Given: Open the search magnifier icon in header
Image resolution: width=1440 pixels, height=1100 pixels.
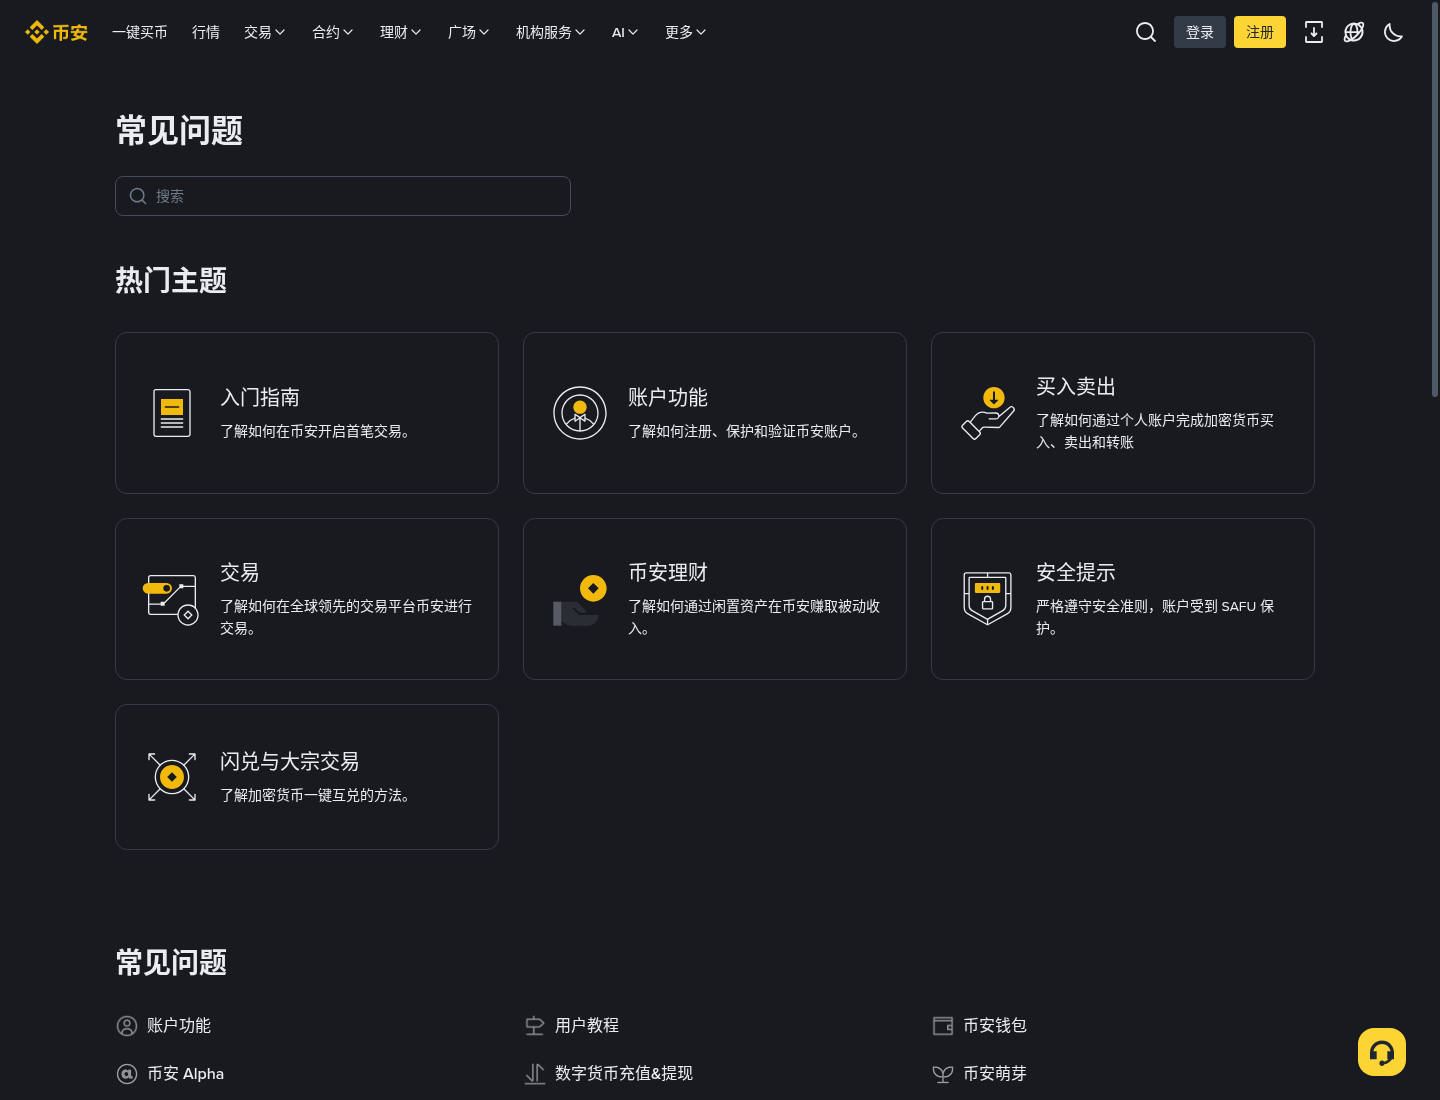Looking at the screenshot, I should pyautogui.click(x=1146, y=32).
